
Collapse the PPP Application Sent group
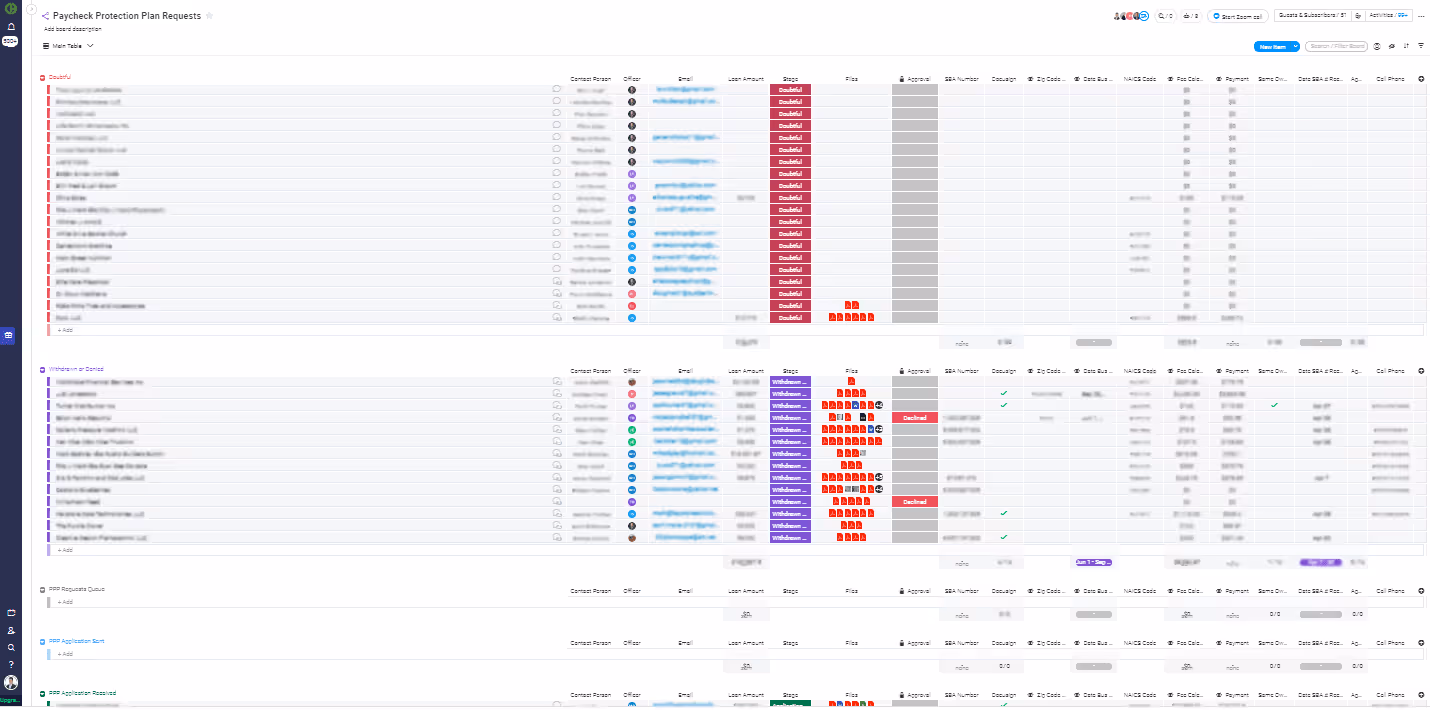(x=43, y=642)
